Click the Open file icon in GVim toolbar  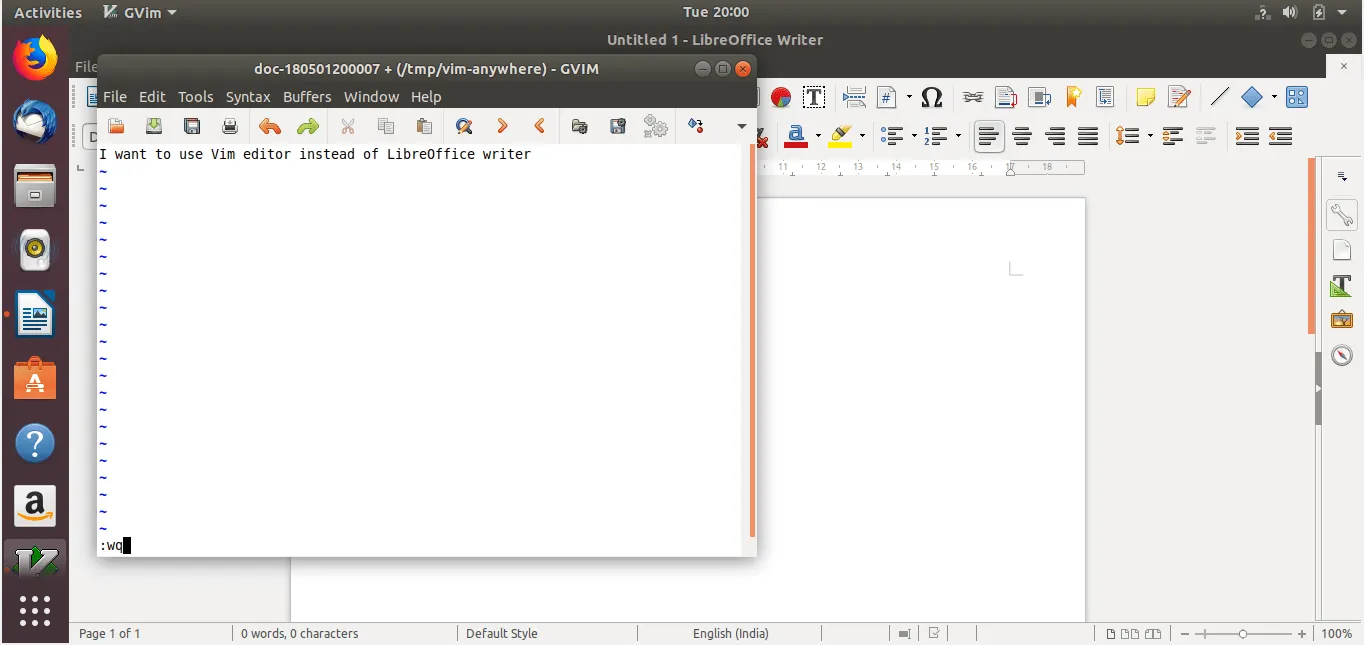(116, 126)
